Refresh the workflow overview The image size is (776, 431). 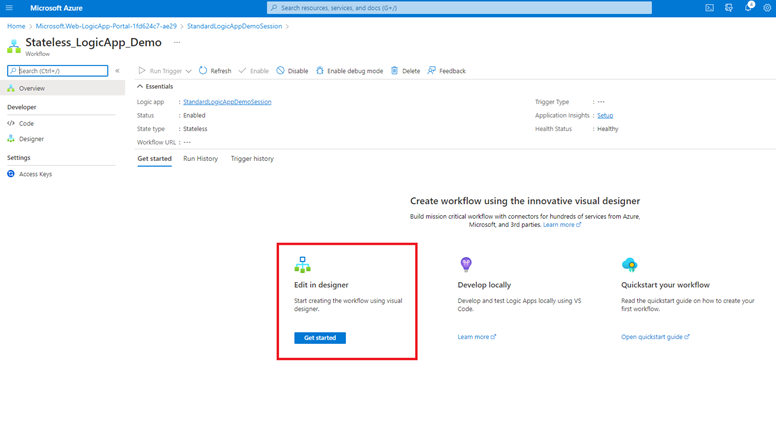[x=215, y=71]
